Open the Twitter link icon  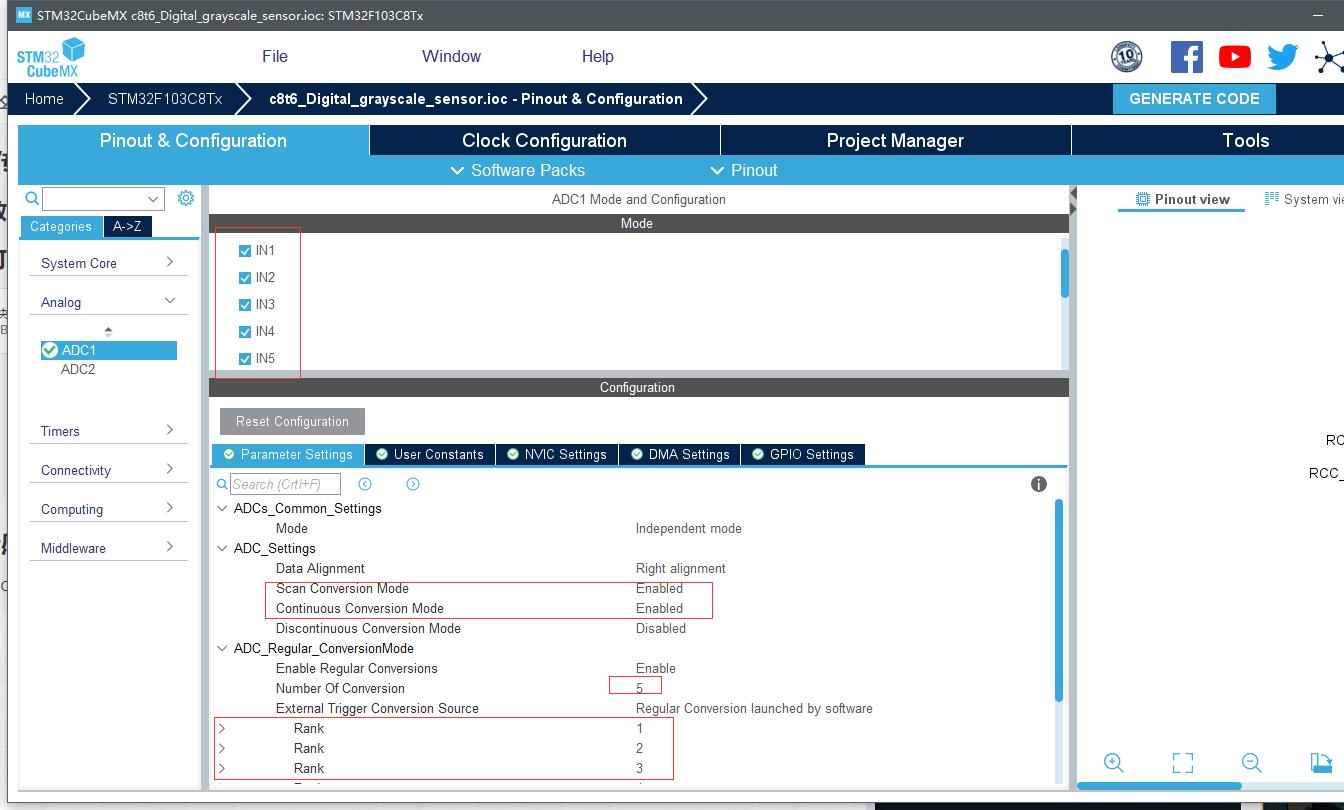[1282, 57]
